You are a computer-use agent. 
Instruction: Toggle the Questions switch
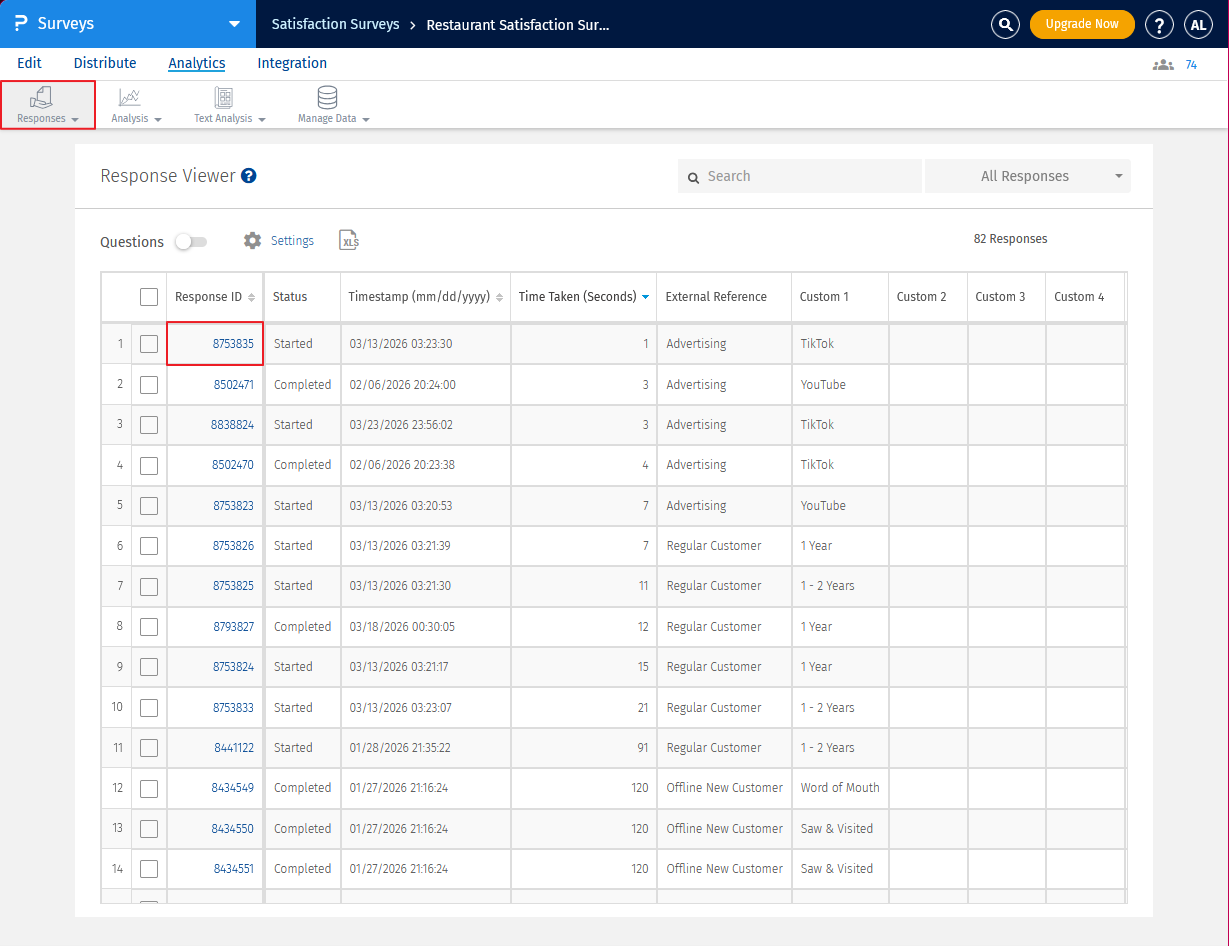[190, 242]
